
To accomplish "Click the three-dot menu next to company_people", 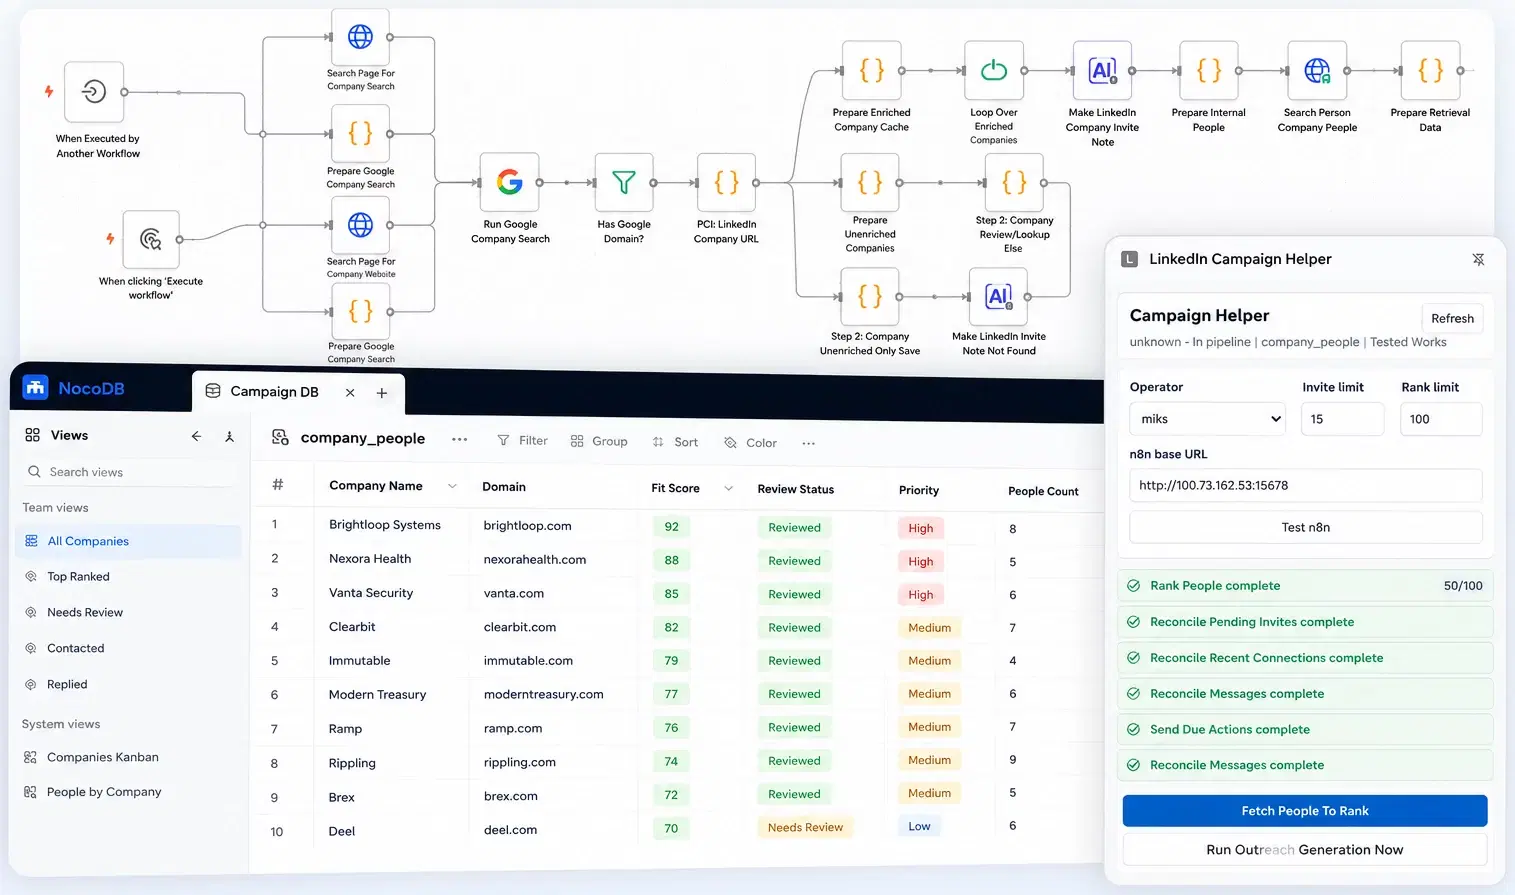I will click(459, 439).
